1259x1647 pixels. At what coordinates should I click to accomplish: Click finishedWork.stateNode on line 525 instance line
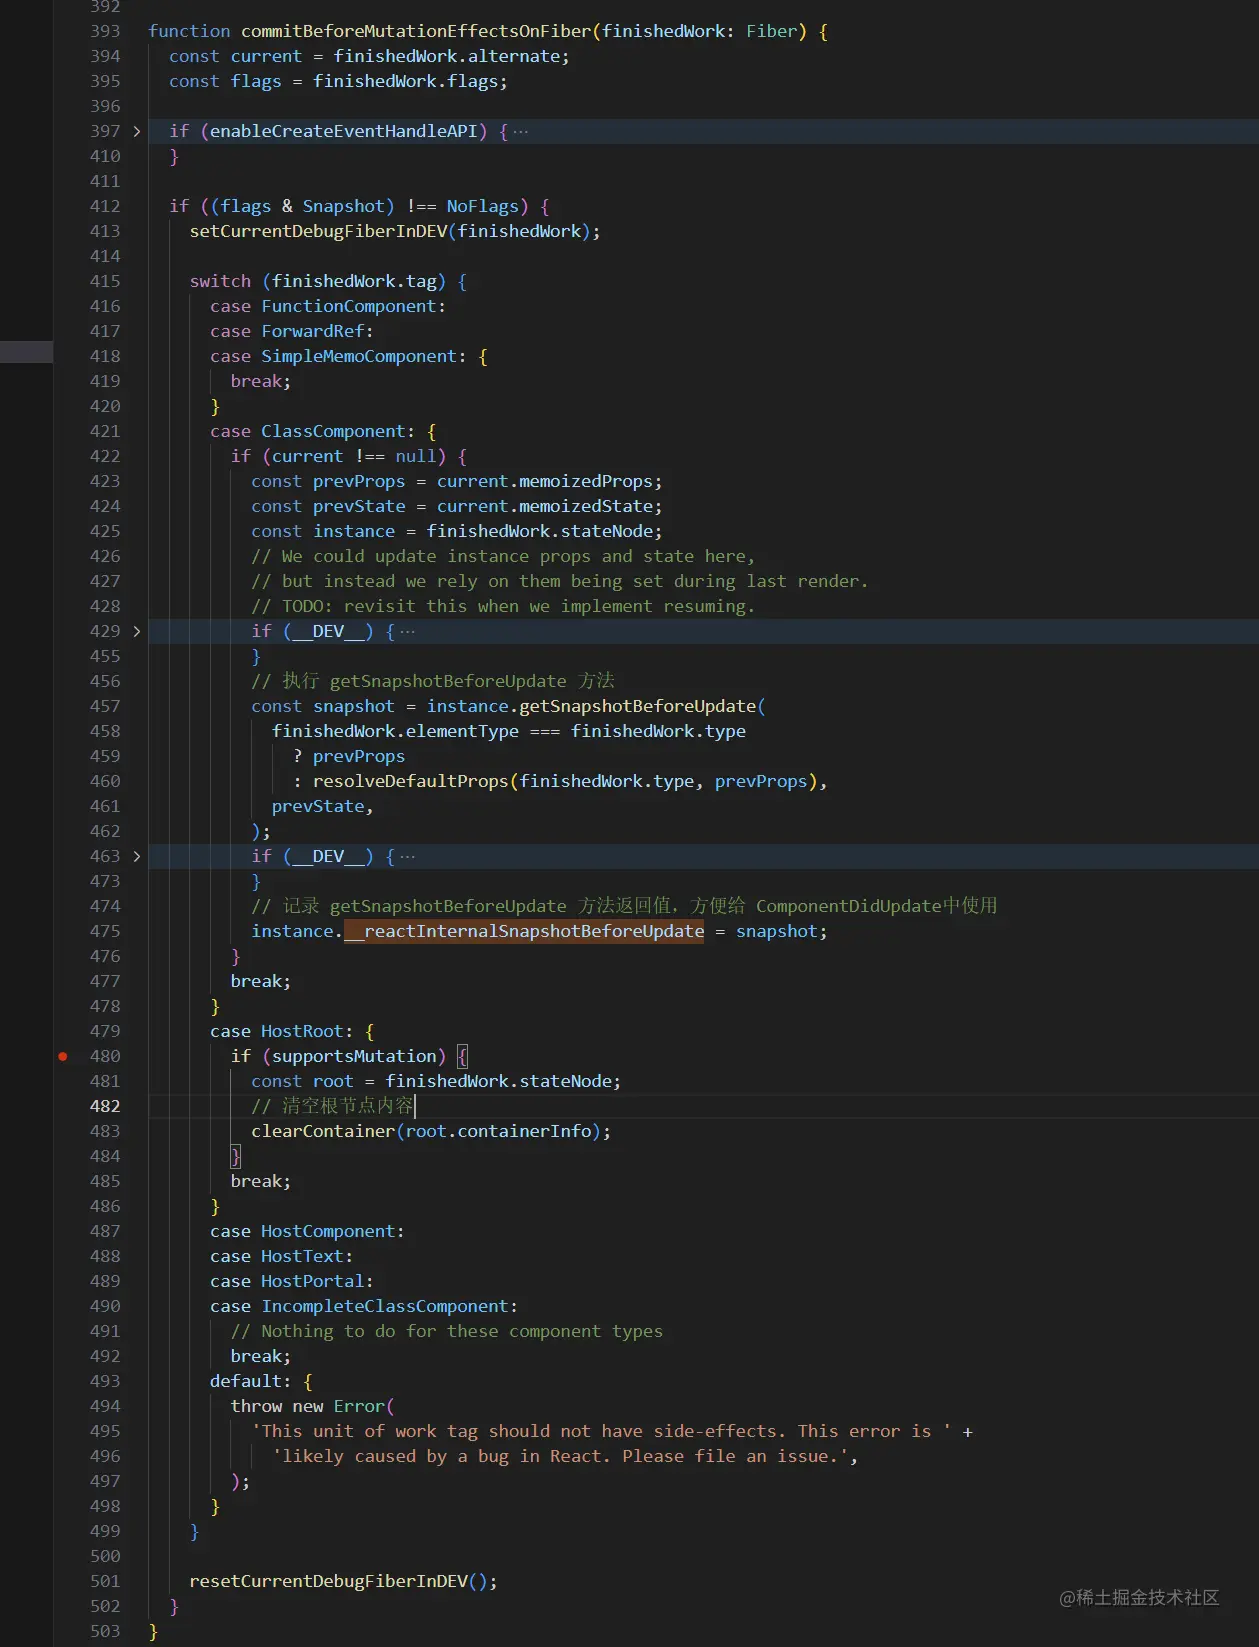click(x=540, y=531)
